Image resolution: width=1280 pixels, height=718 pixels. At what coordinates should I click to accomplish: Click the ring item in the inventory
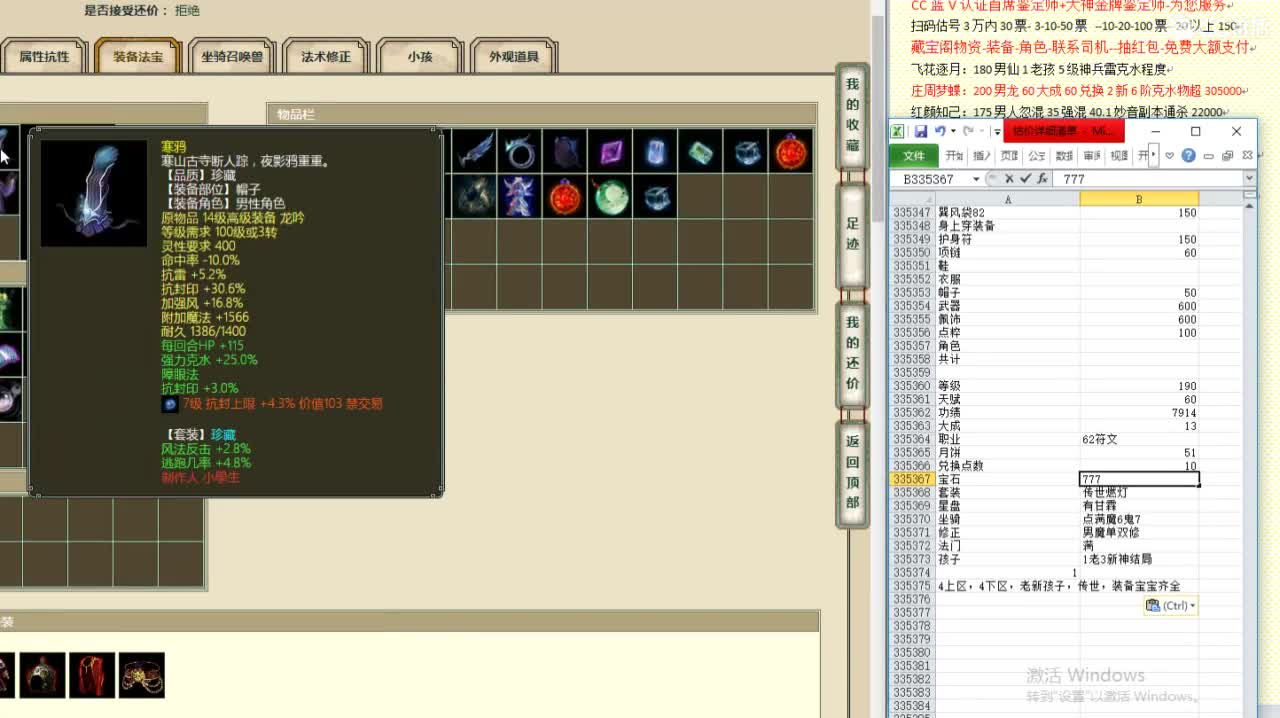(x=519, y=152)
